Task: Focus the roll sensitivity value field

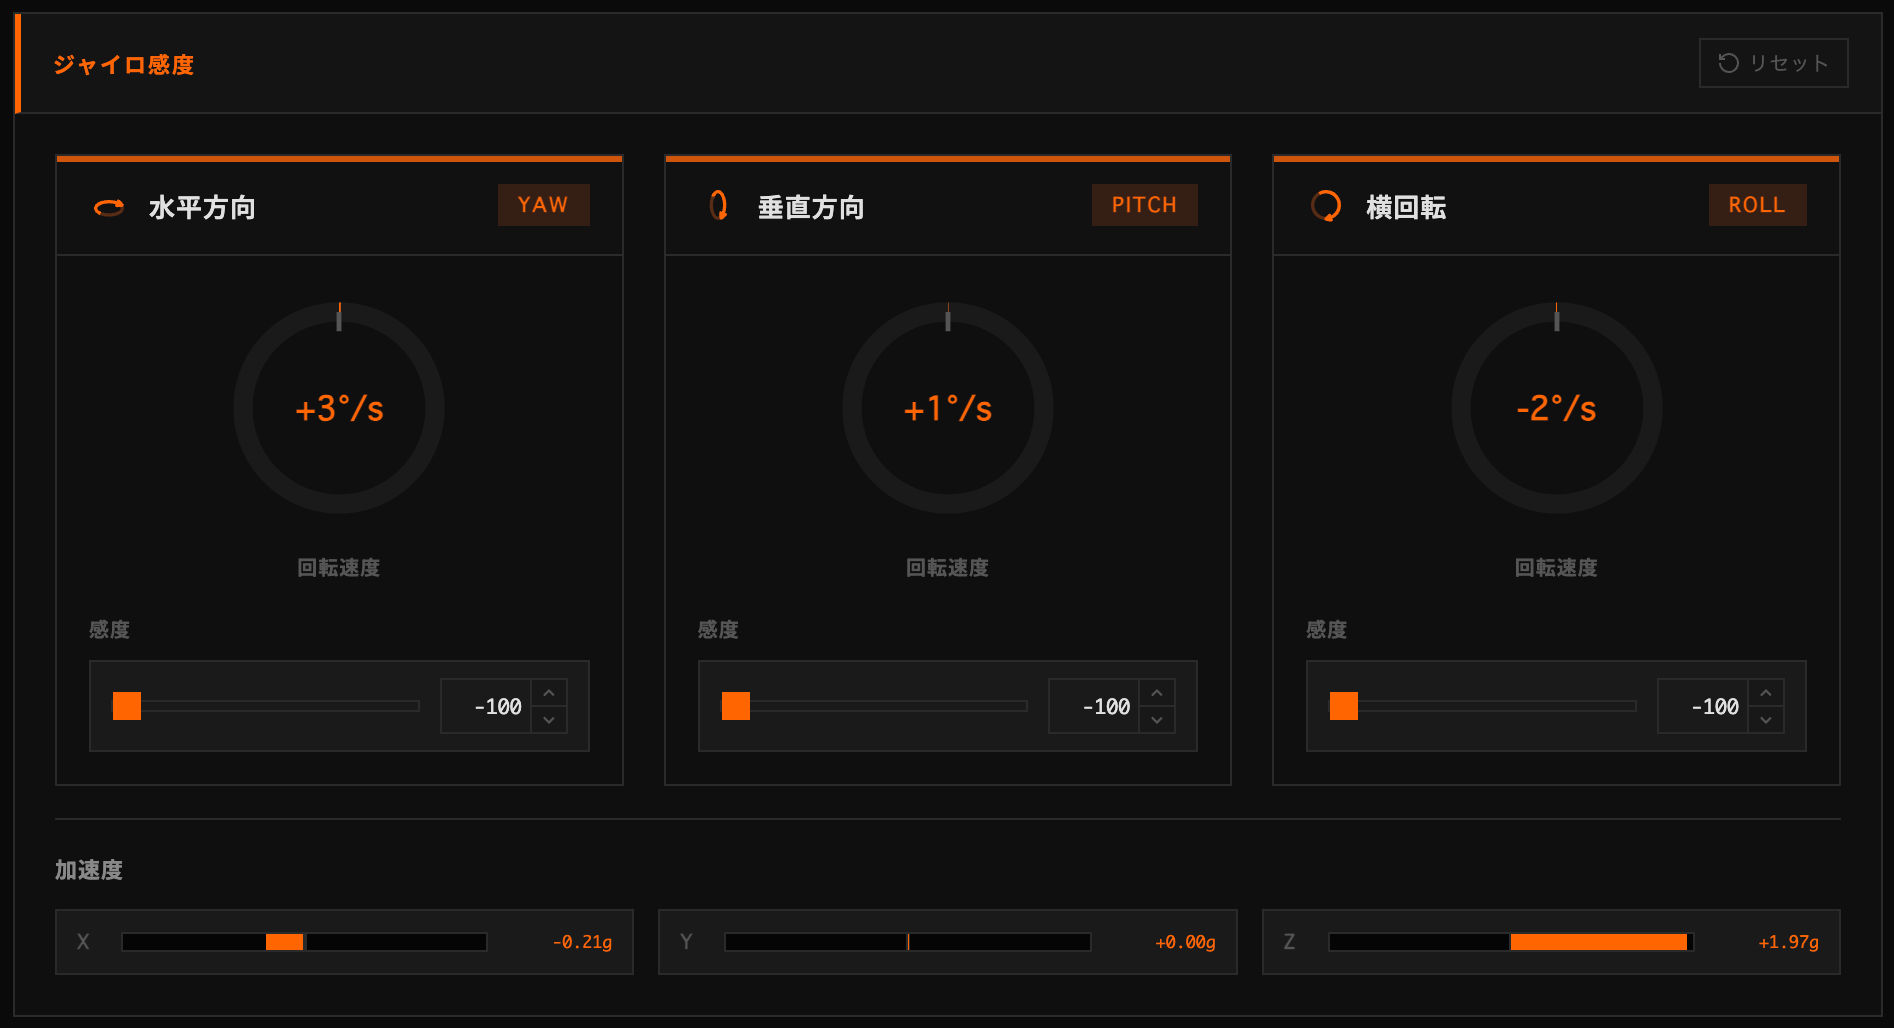Action: pos(1704,707)
